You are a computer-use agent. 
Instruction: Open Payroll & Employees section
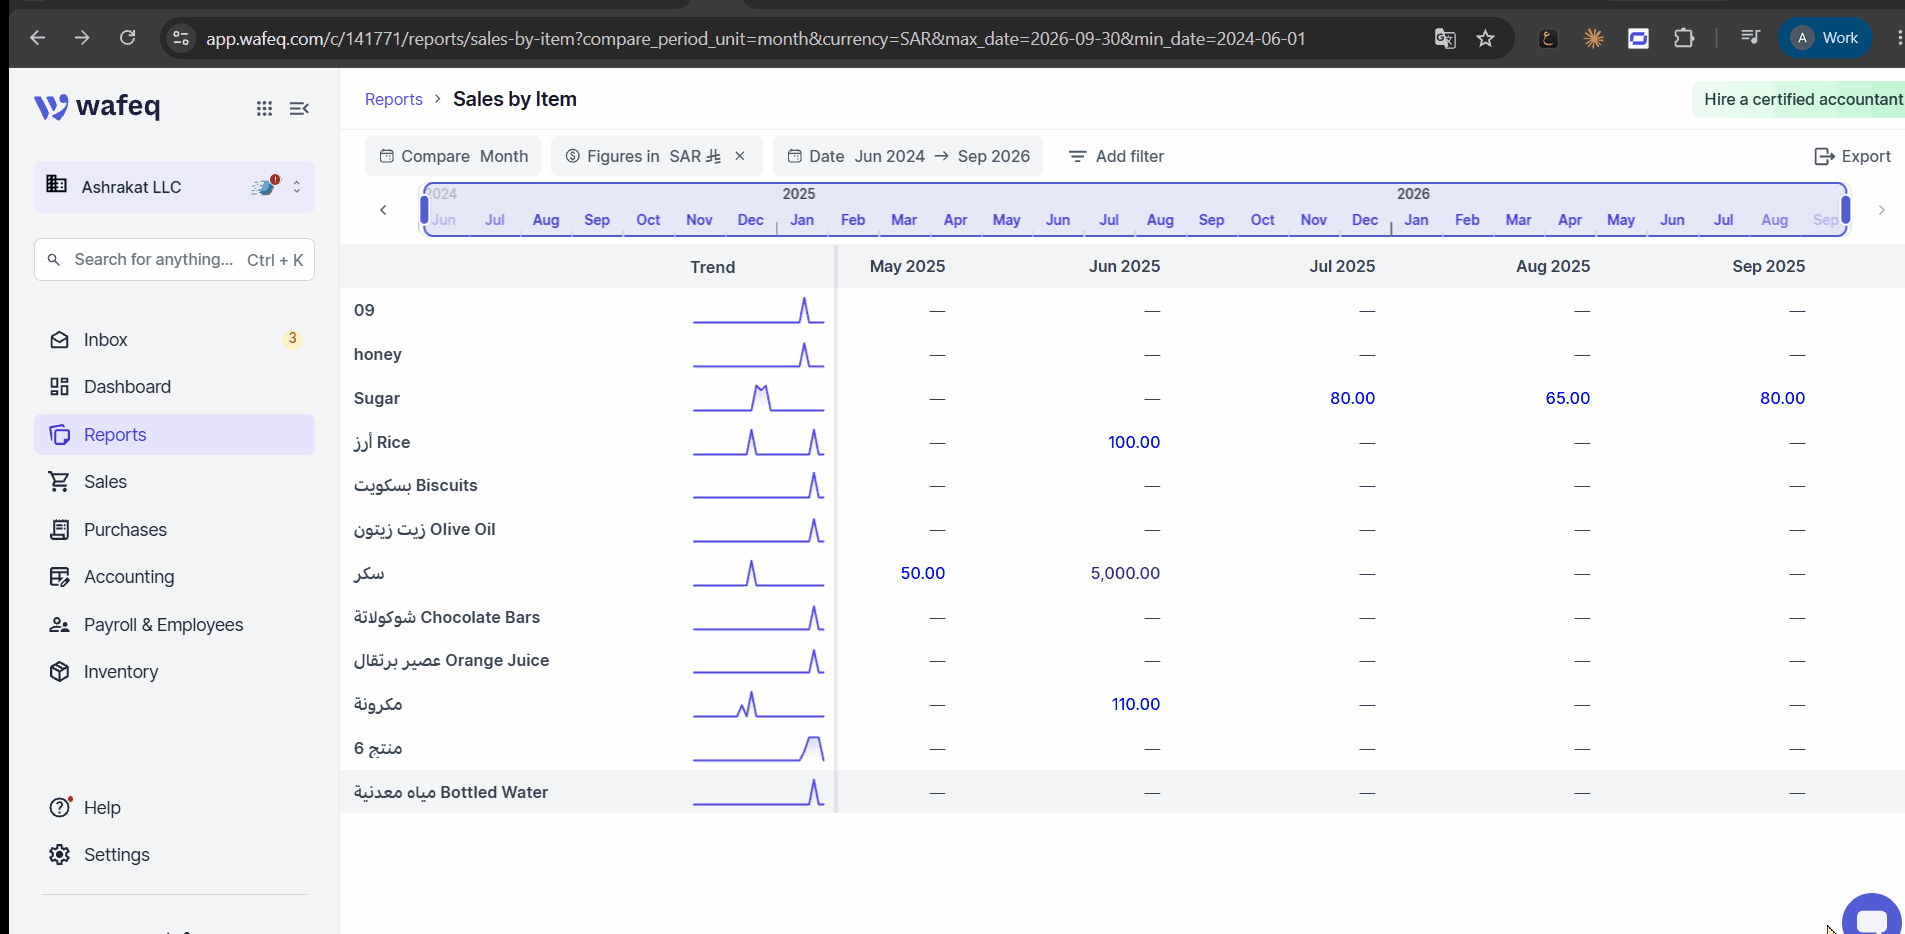(x=174, y=625)
